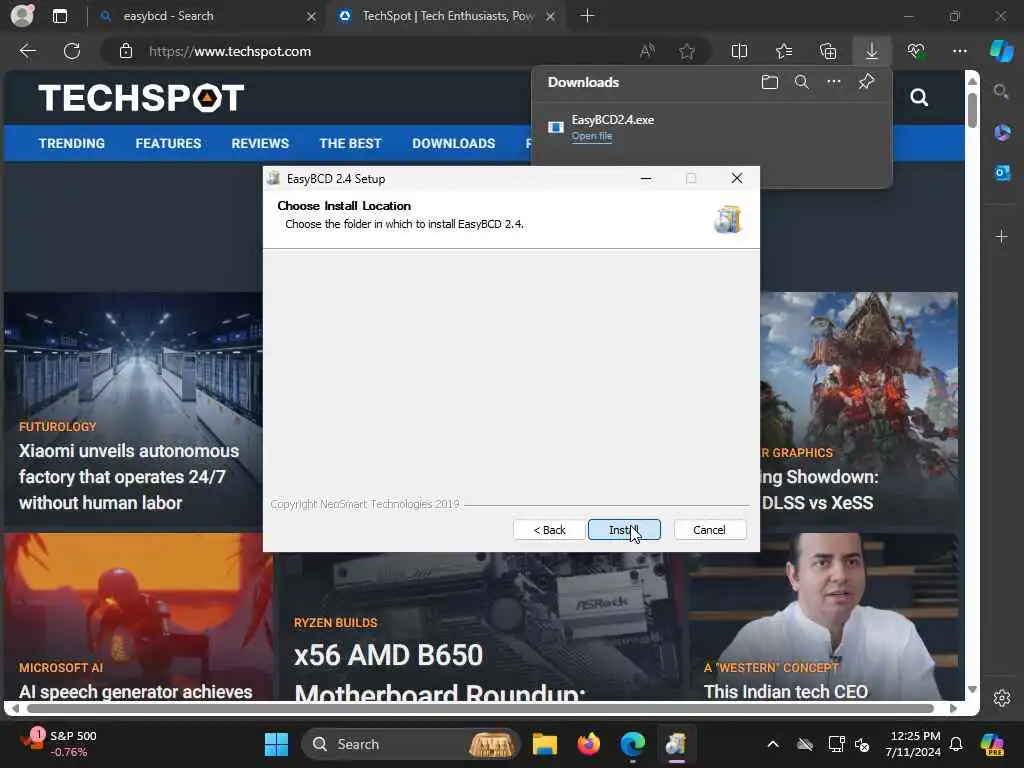
Task: Open the downloads folder icon in Downloads panel
Action: [x=770, y=82]
